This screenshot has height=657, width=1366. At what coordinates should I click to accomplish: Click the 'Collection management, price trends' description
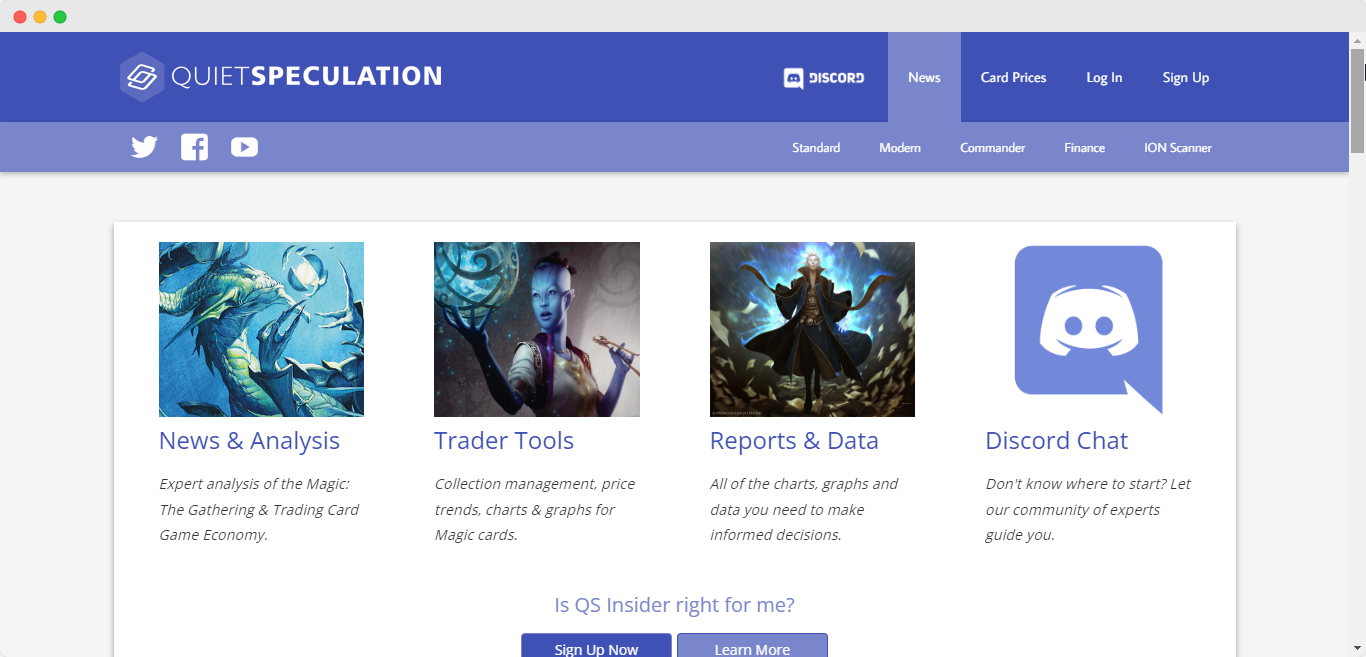535,509
